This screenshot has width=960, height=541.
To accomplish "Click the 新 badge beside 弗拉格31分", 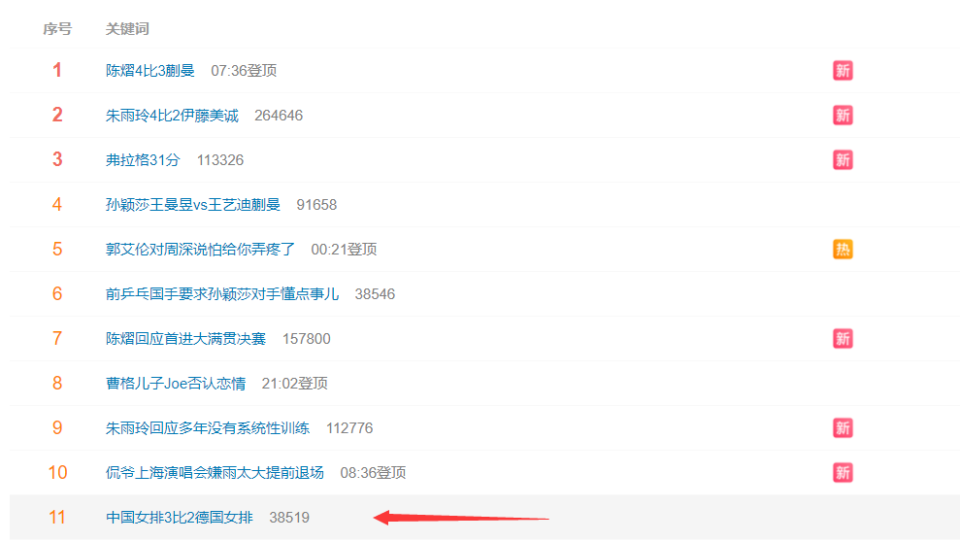I will coord(842,160).
